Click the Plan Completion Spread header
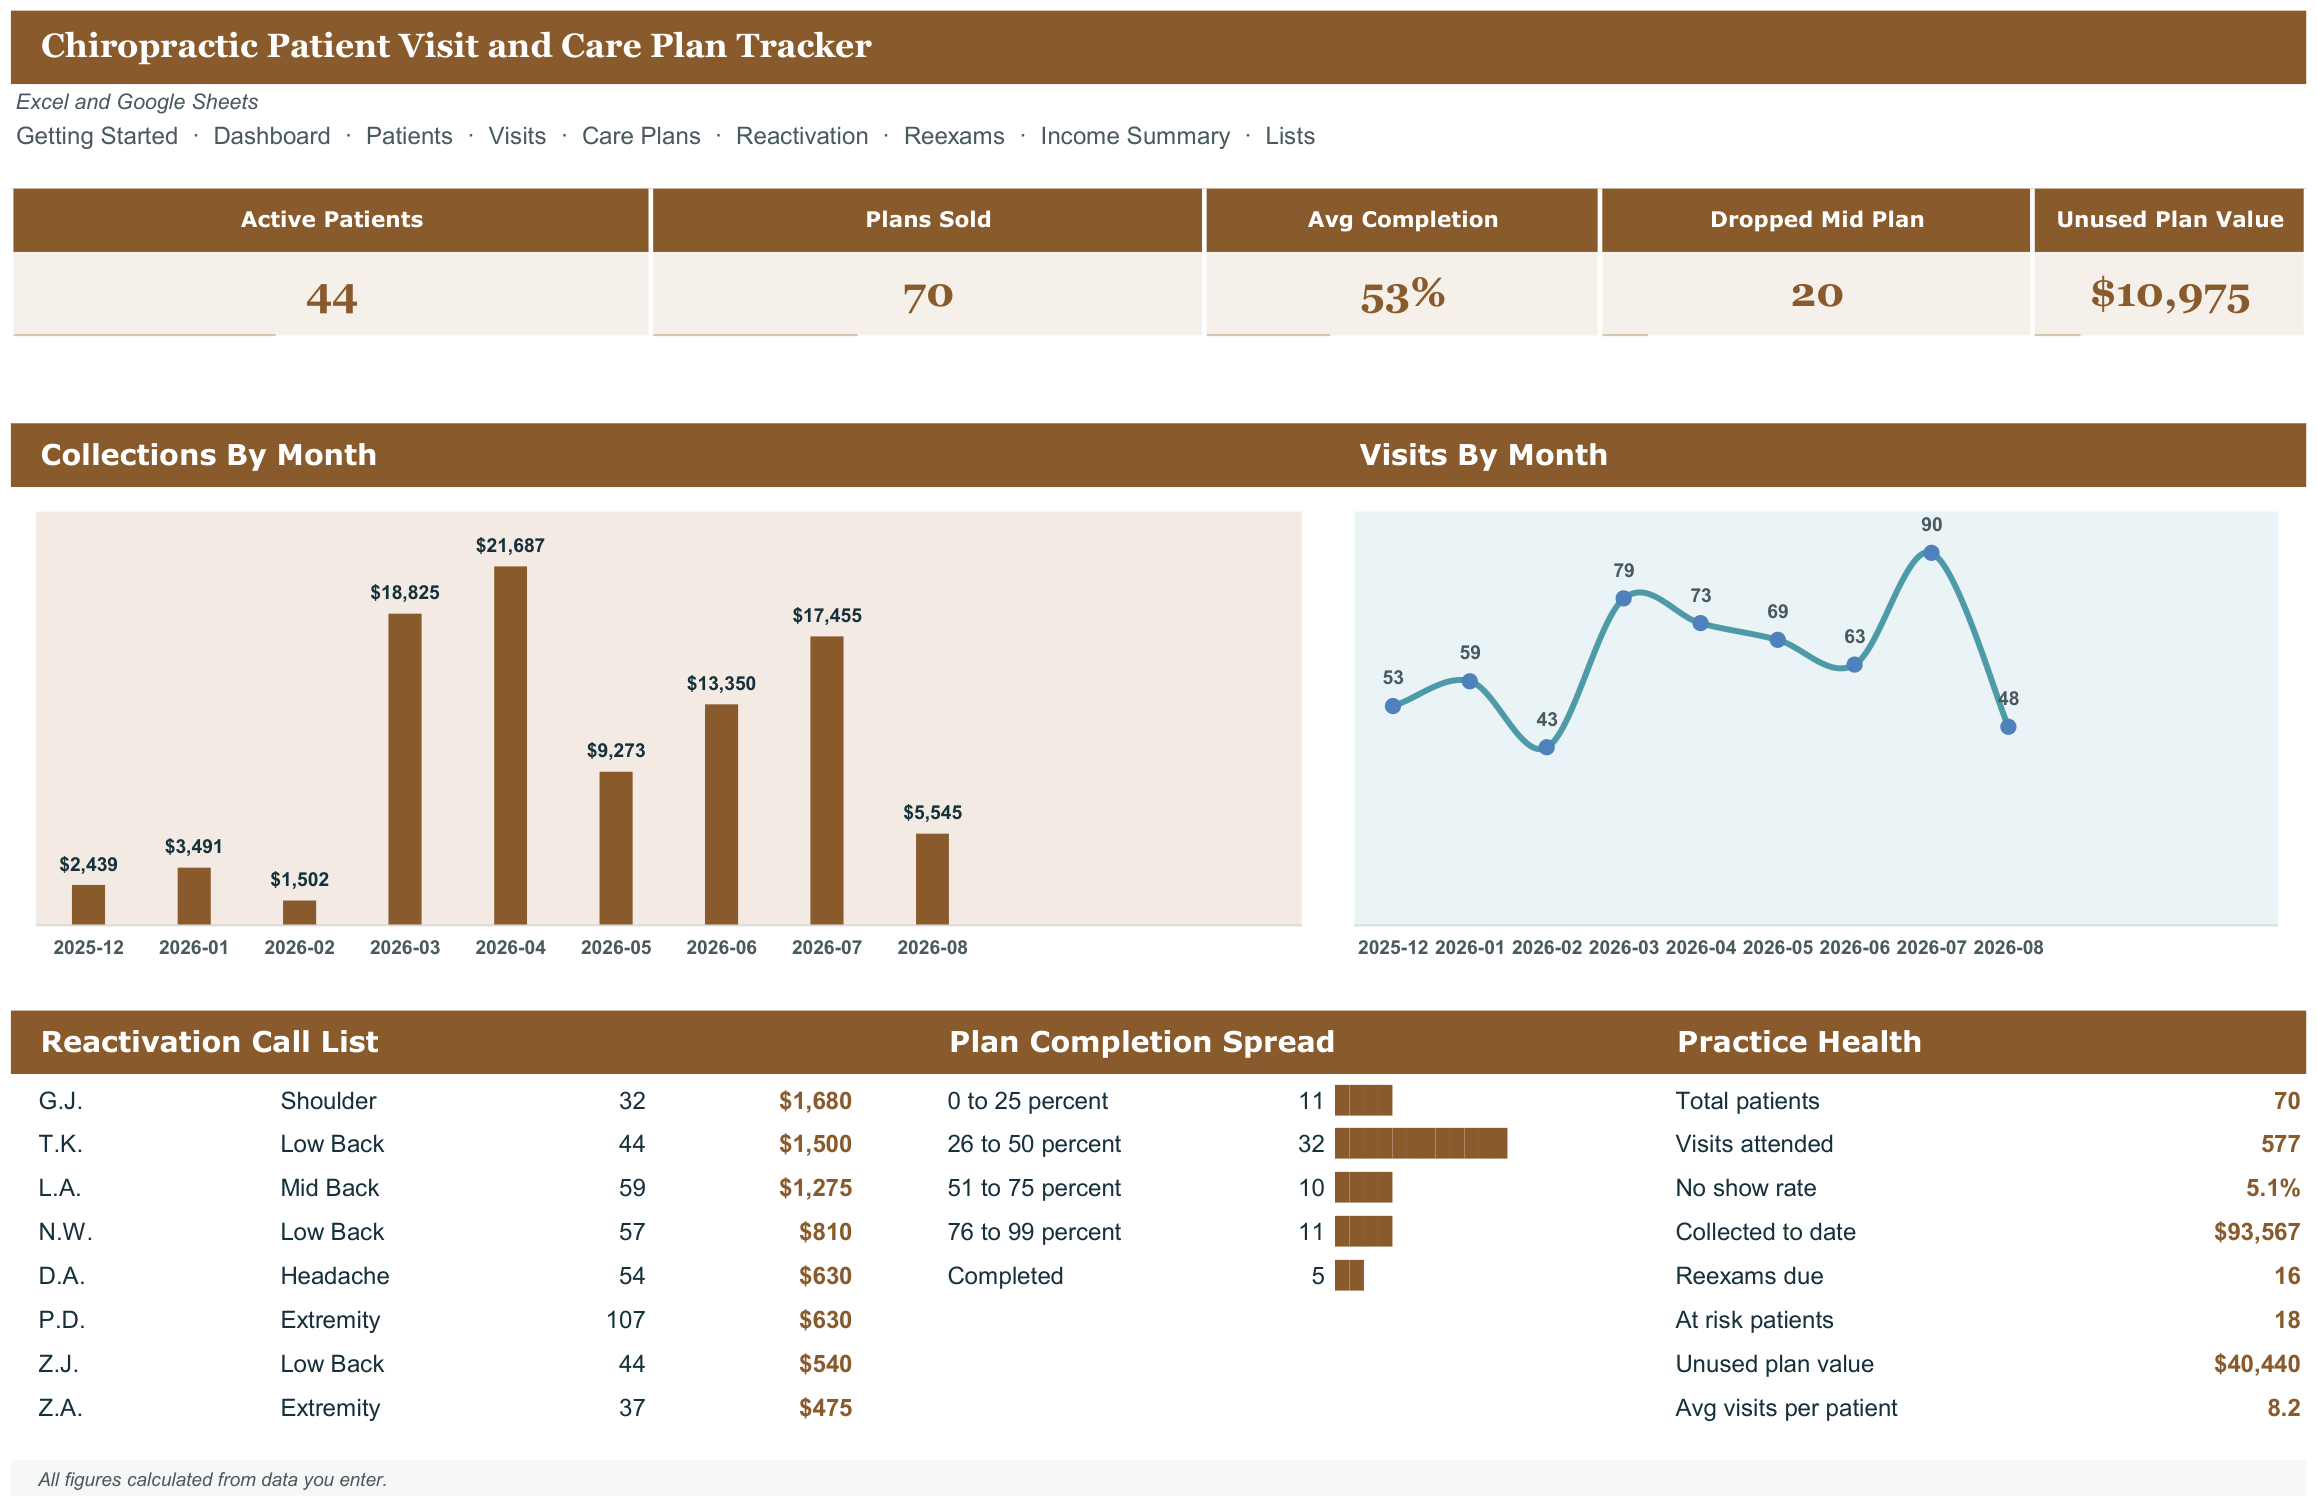 (x=1141, y=1042)
